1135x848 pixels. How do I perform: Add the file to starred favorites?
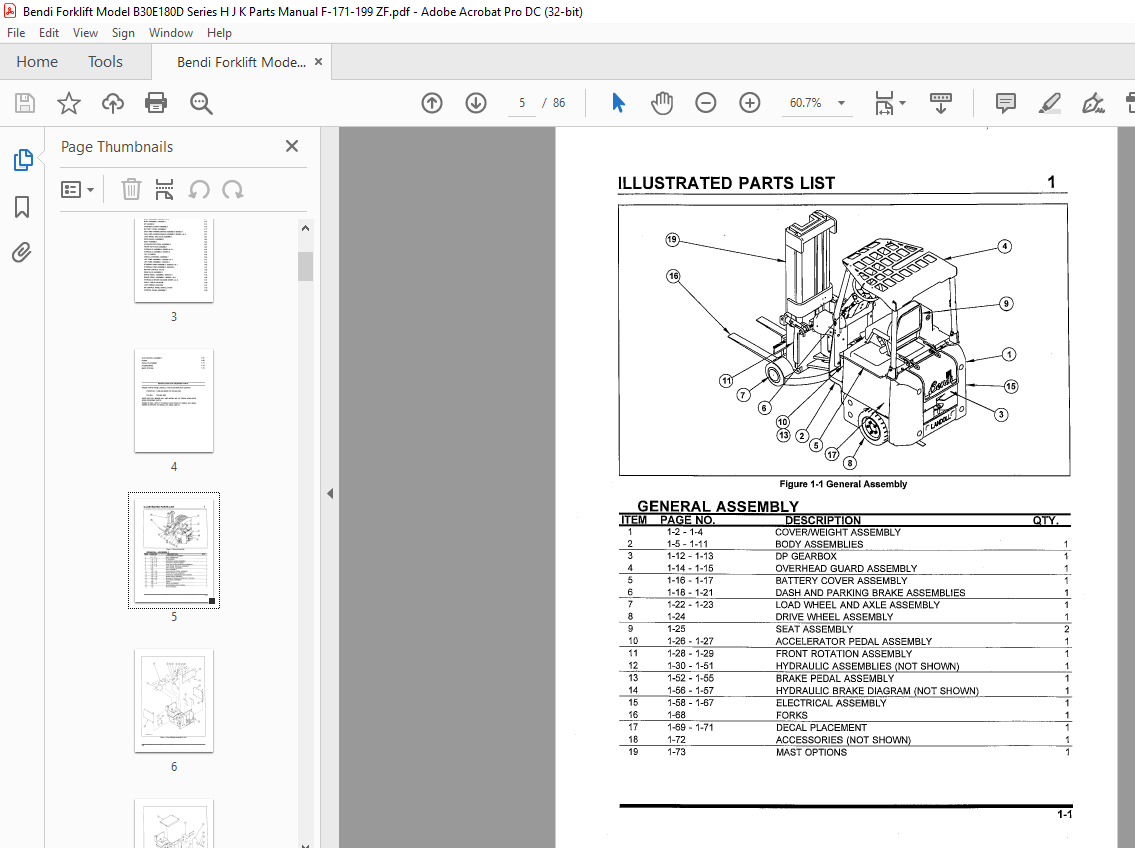tap(69, 103)
